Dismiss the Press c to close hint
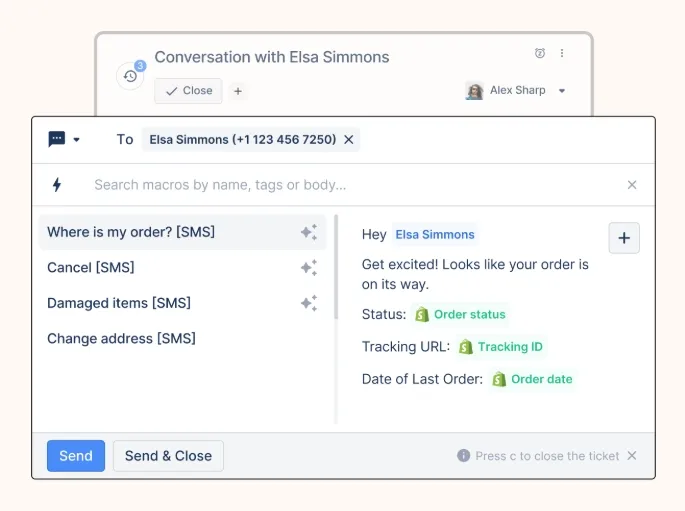Image resolution: width=685 pixels, height=511 pixels. (x=631, y=456)
